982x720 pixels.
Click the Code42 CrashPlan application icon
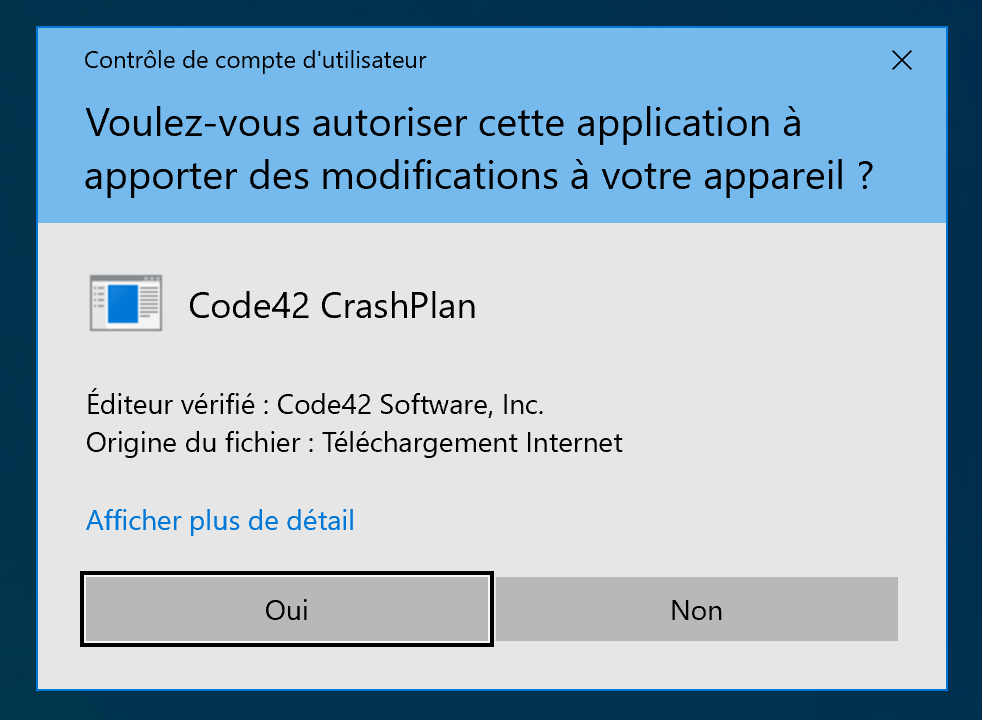[126, 302]
